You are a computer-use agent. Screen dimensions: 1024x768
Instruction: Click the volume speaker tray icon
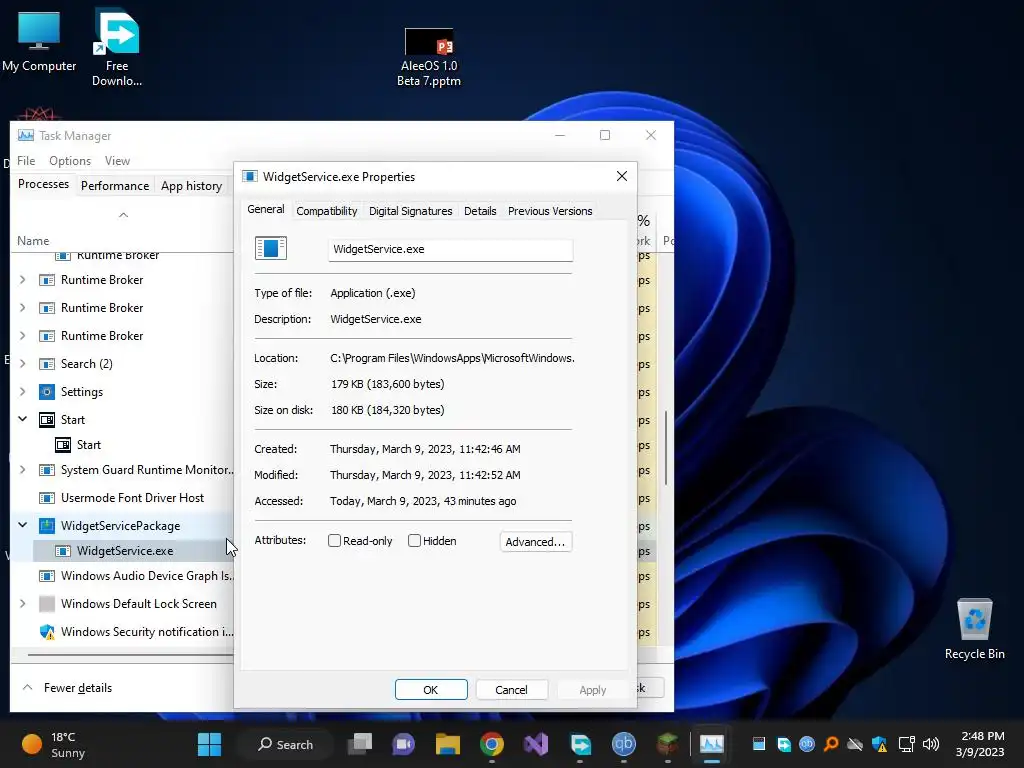(931, 744)
